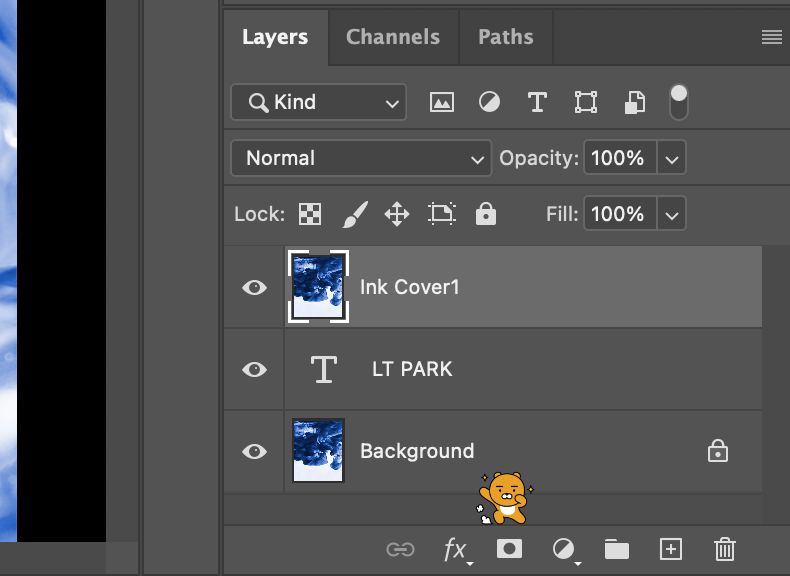The image size is (790, 576).
Task: Open the Opacity slider arrow
Action: click(671, 158)
